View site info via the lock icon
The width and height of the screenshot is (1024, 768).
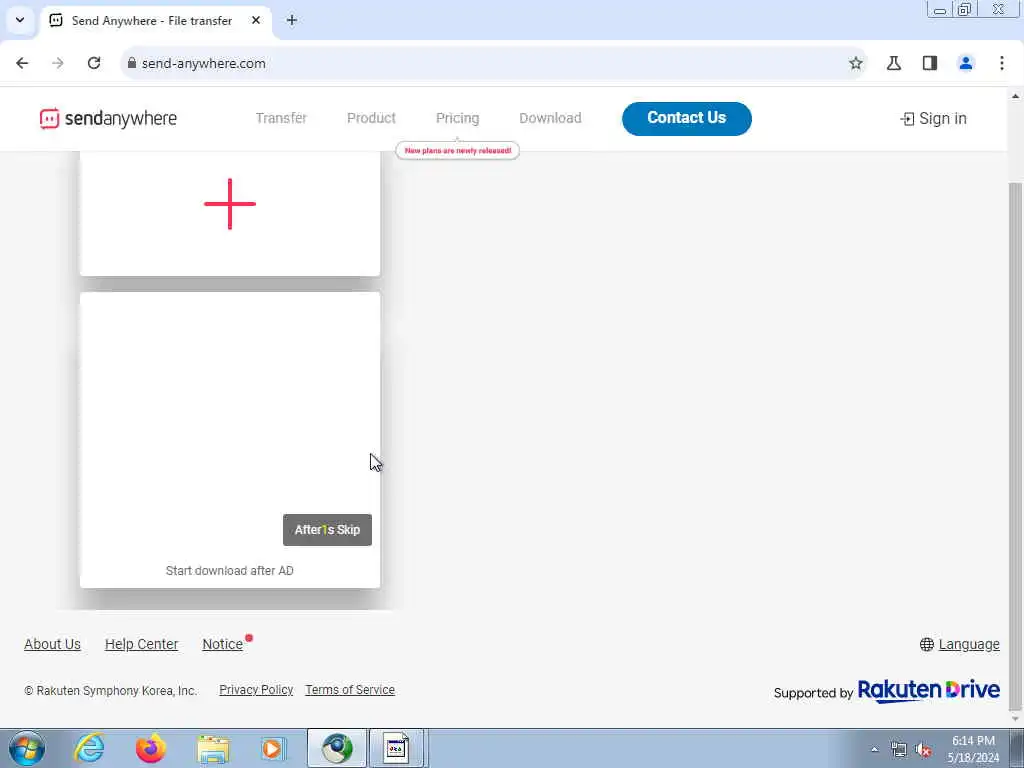(x=132, y=63)
